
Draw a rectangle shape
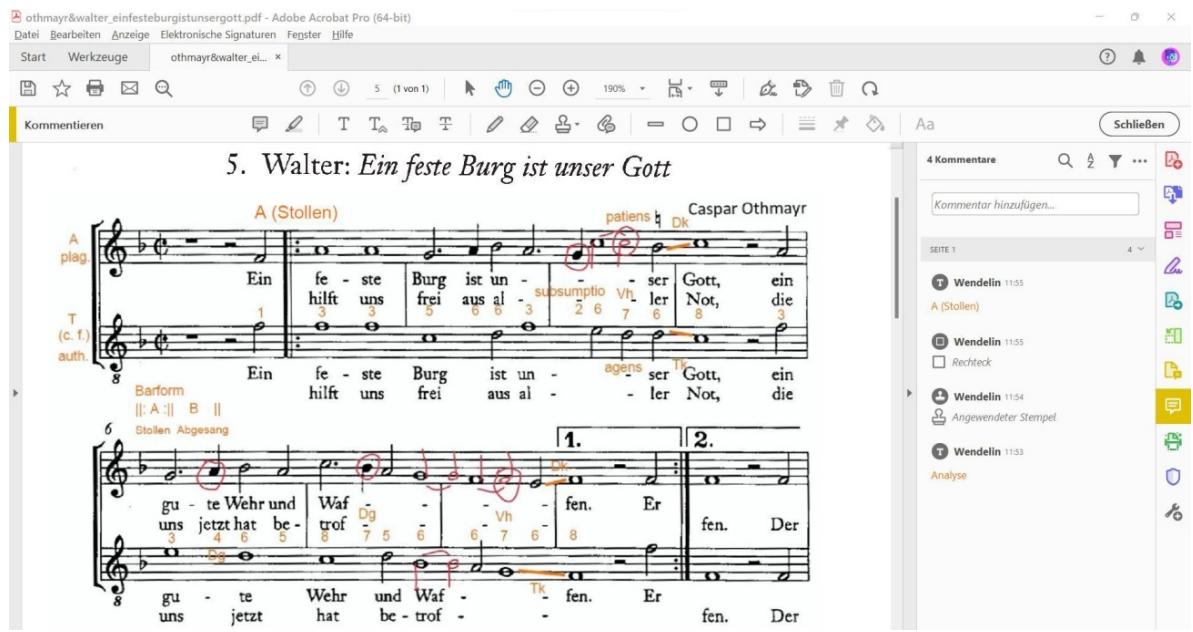tap(724, 124)
